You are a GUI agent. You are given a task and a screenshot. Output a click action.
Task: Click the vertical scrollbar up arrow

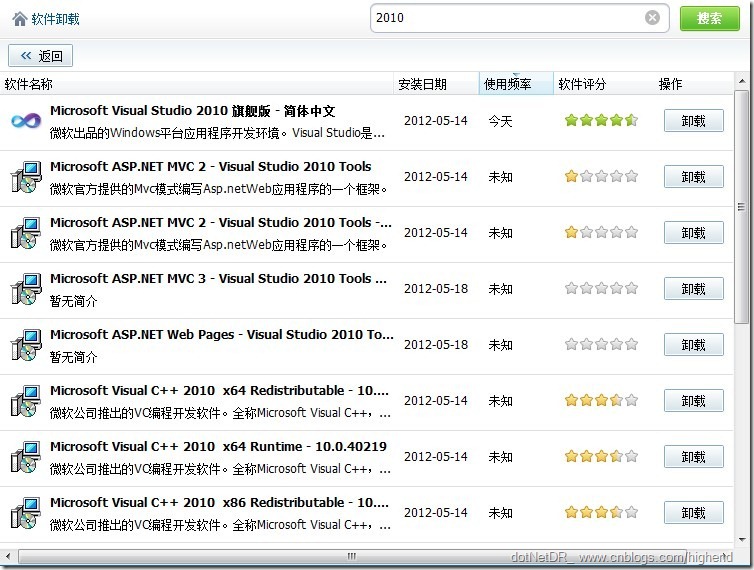[741, 81]
